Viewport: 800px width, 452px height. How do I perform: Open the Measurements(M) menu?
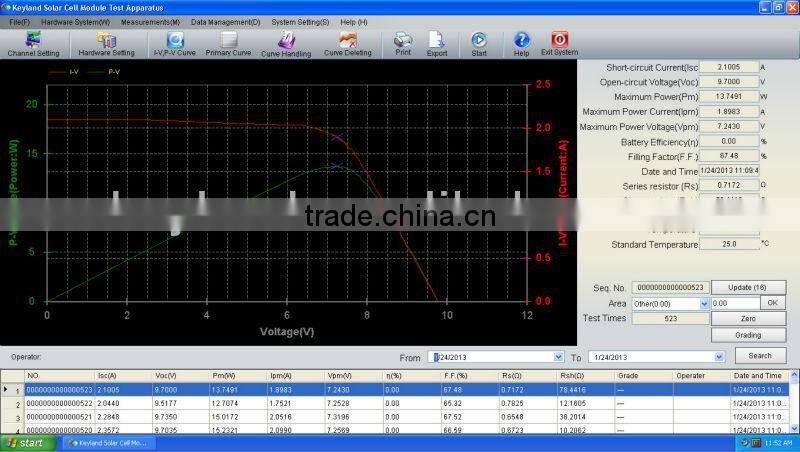pyautogui.click(x=151, y=21)
